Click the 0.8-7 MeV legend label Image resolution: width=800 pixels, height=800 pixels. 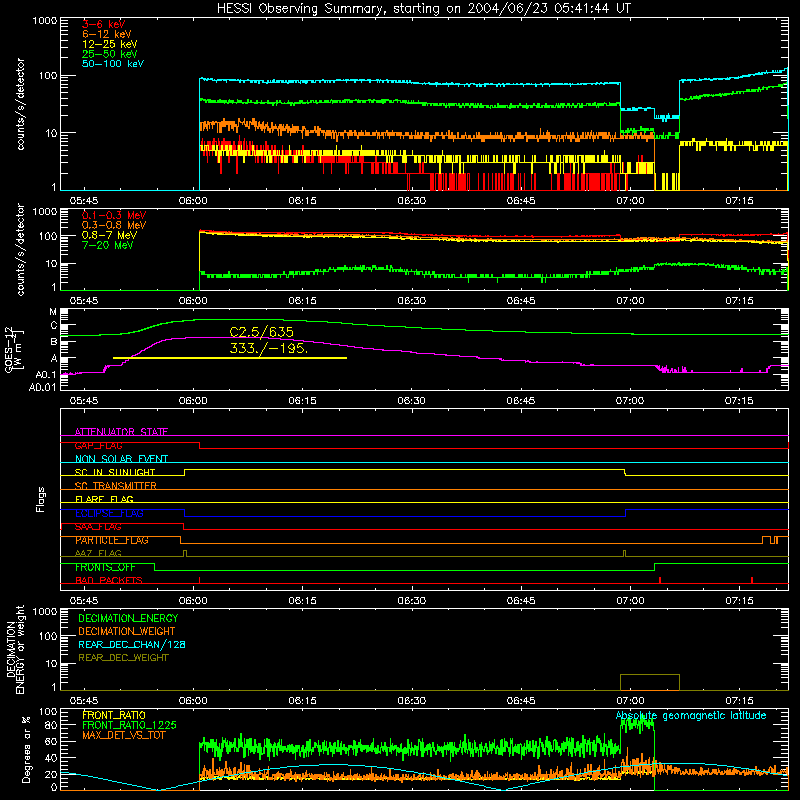pyautogui.click(x=109, y=235)
